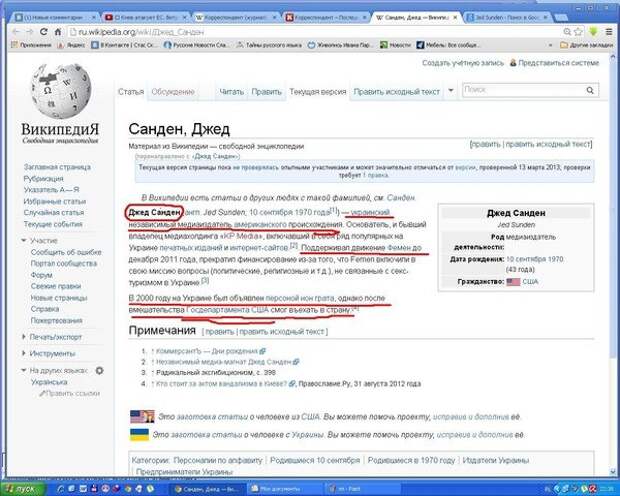Screen dimensions: 620x496
Task: Close the Санден, Джед Wikipedia tab
Action: point(455,18)
